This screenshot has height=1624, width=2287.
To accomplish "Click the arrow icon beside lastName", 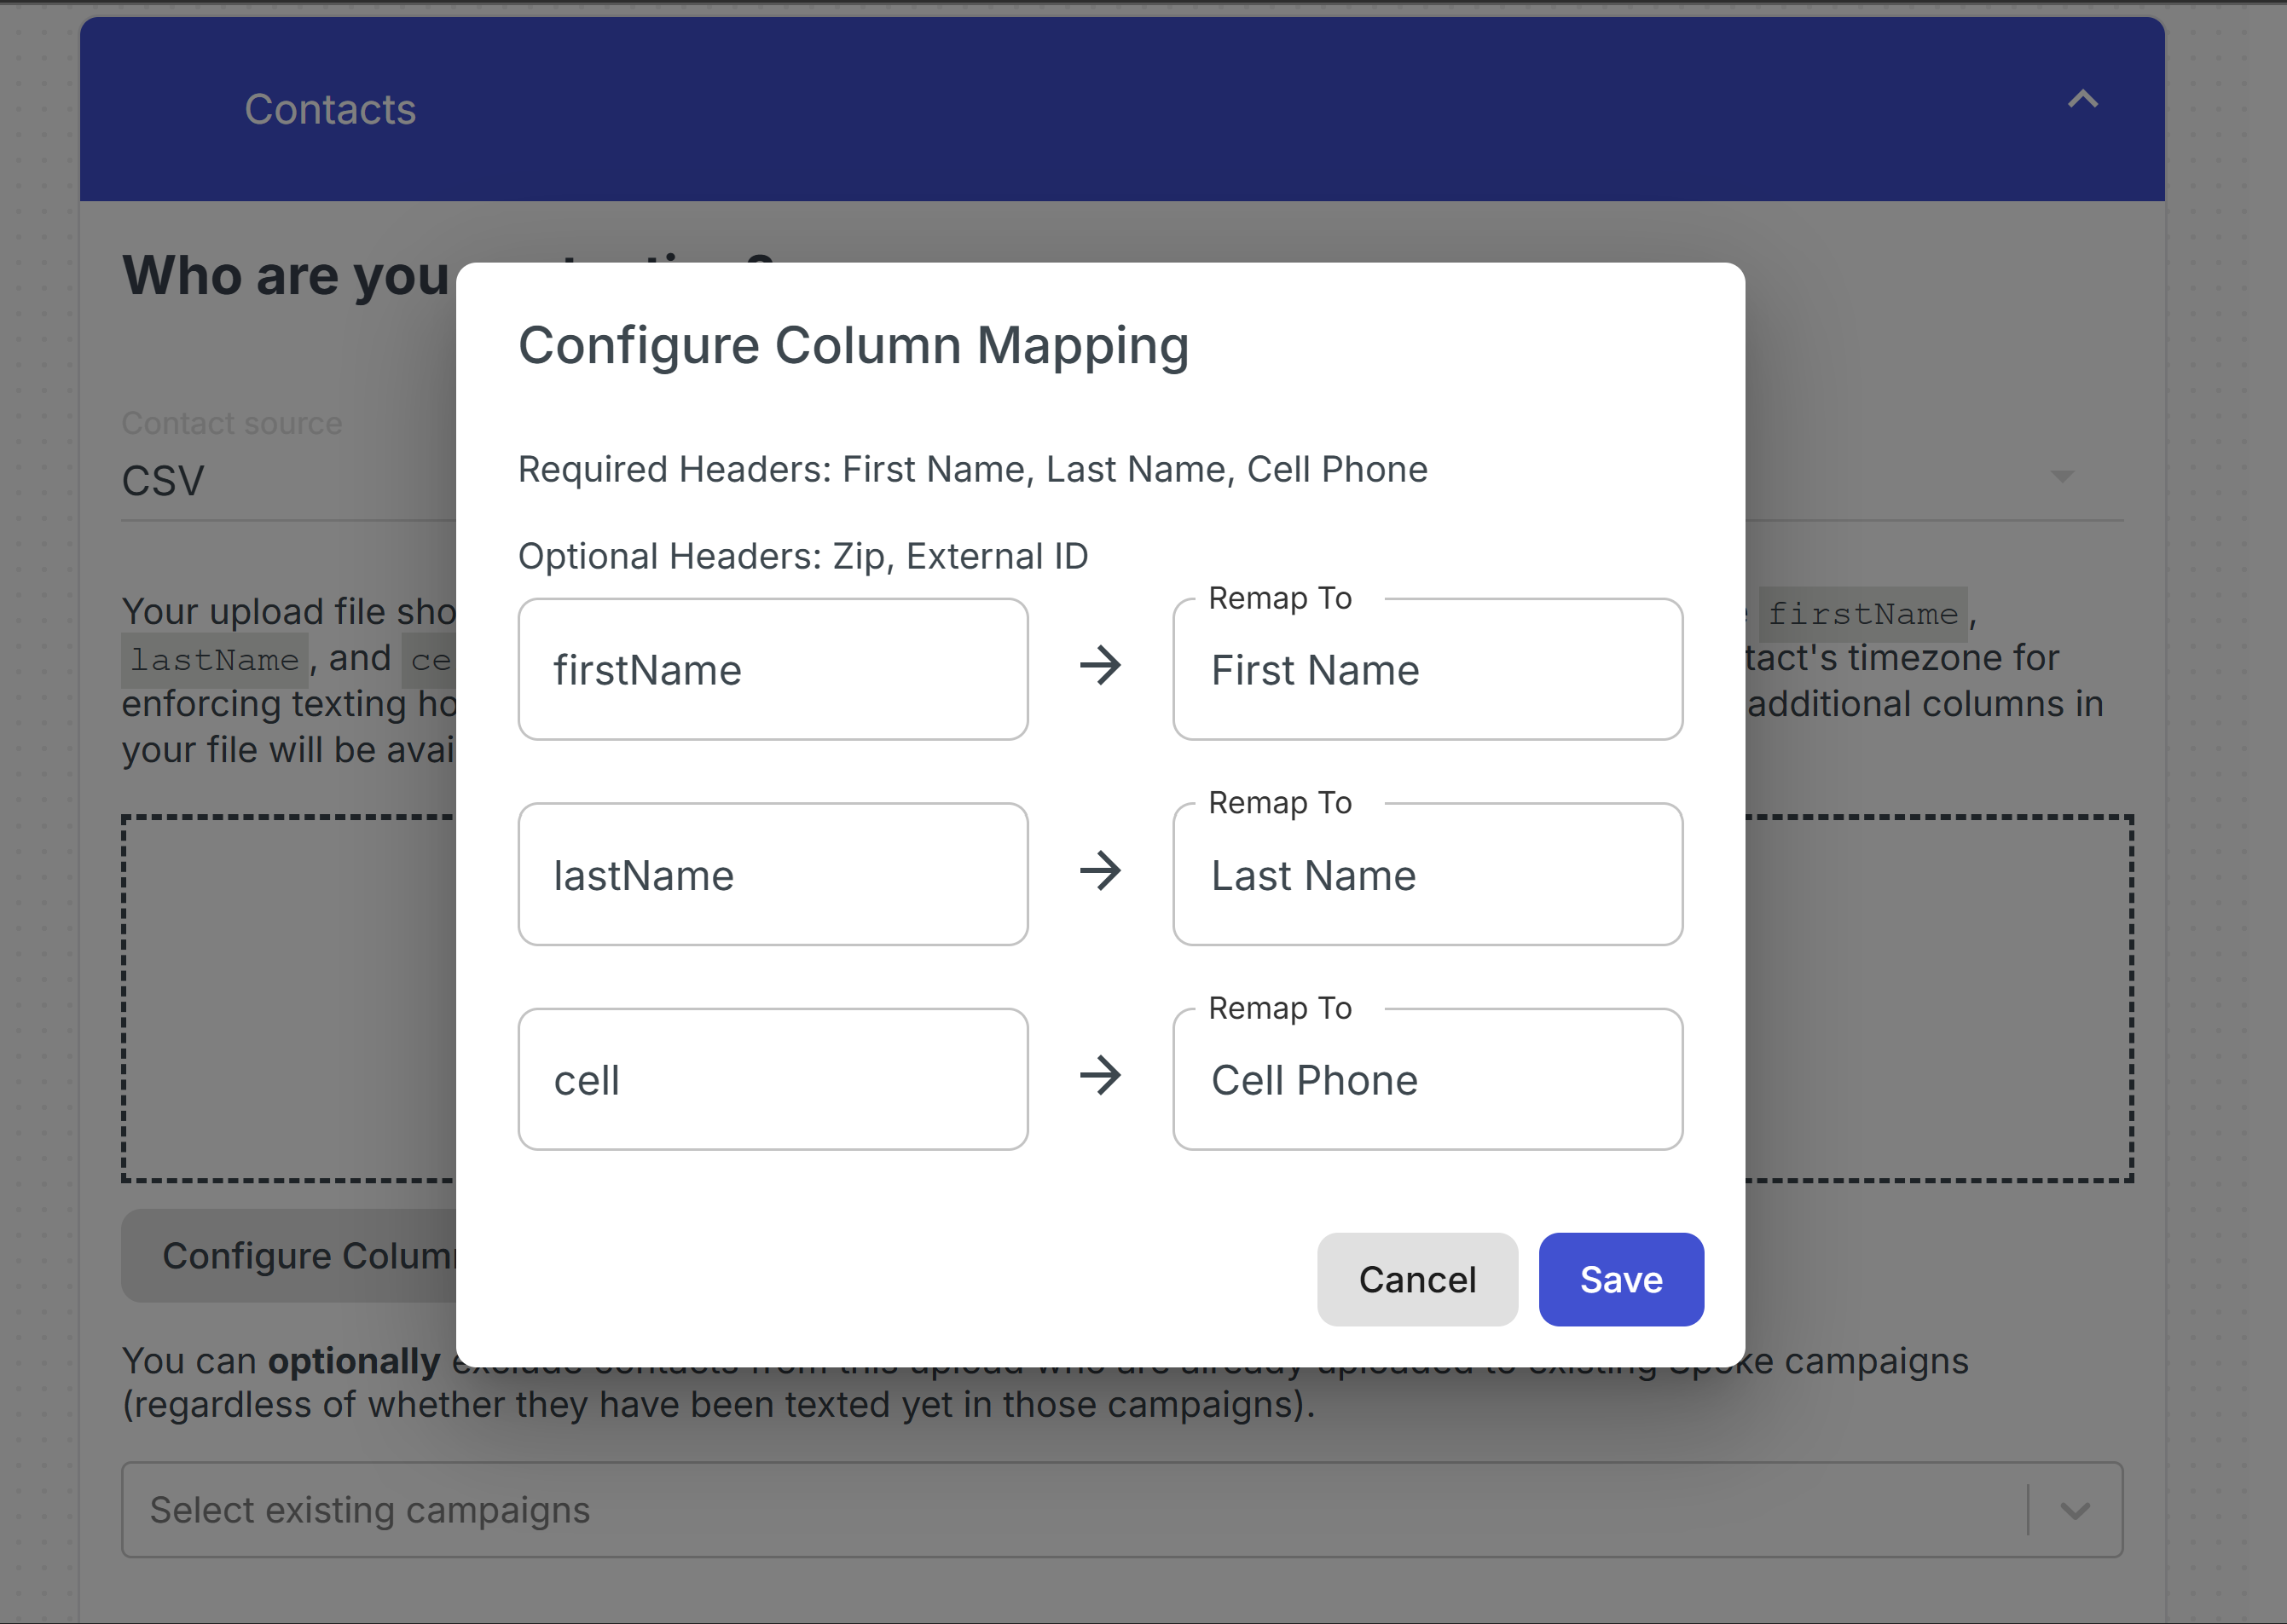I will click(1100, 871).
